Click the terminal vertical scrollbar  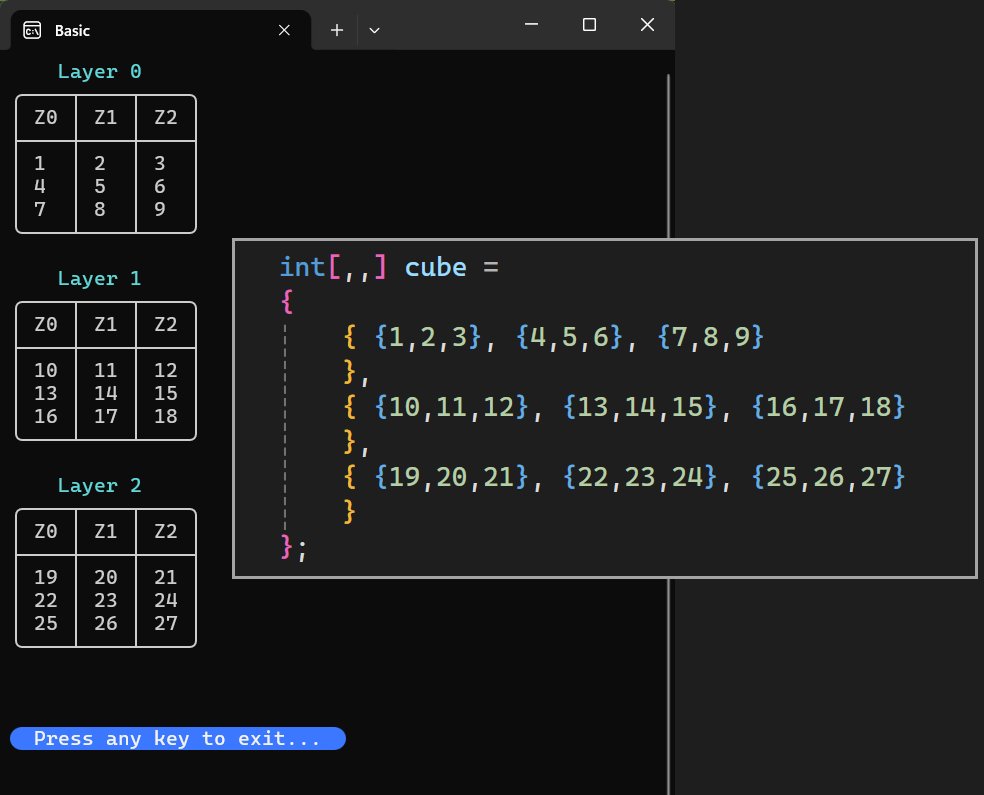click(668, 433)
